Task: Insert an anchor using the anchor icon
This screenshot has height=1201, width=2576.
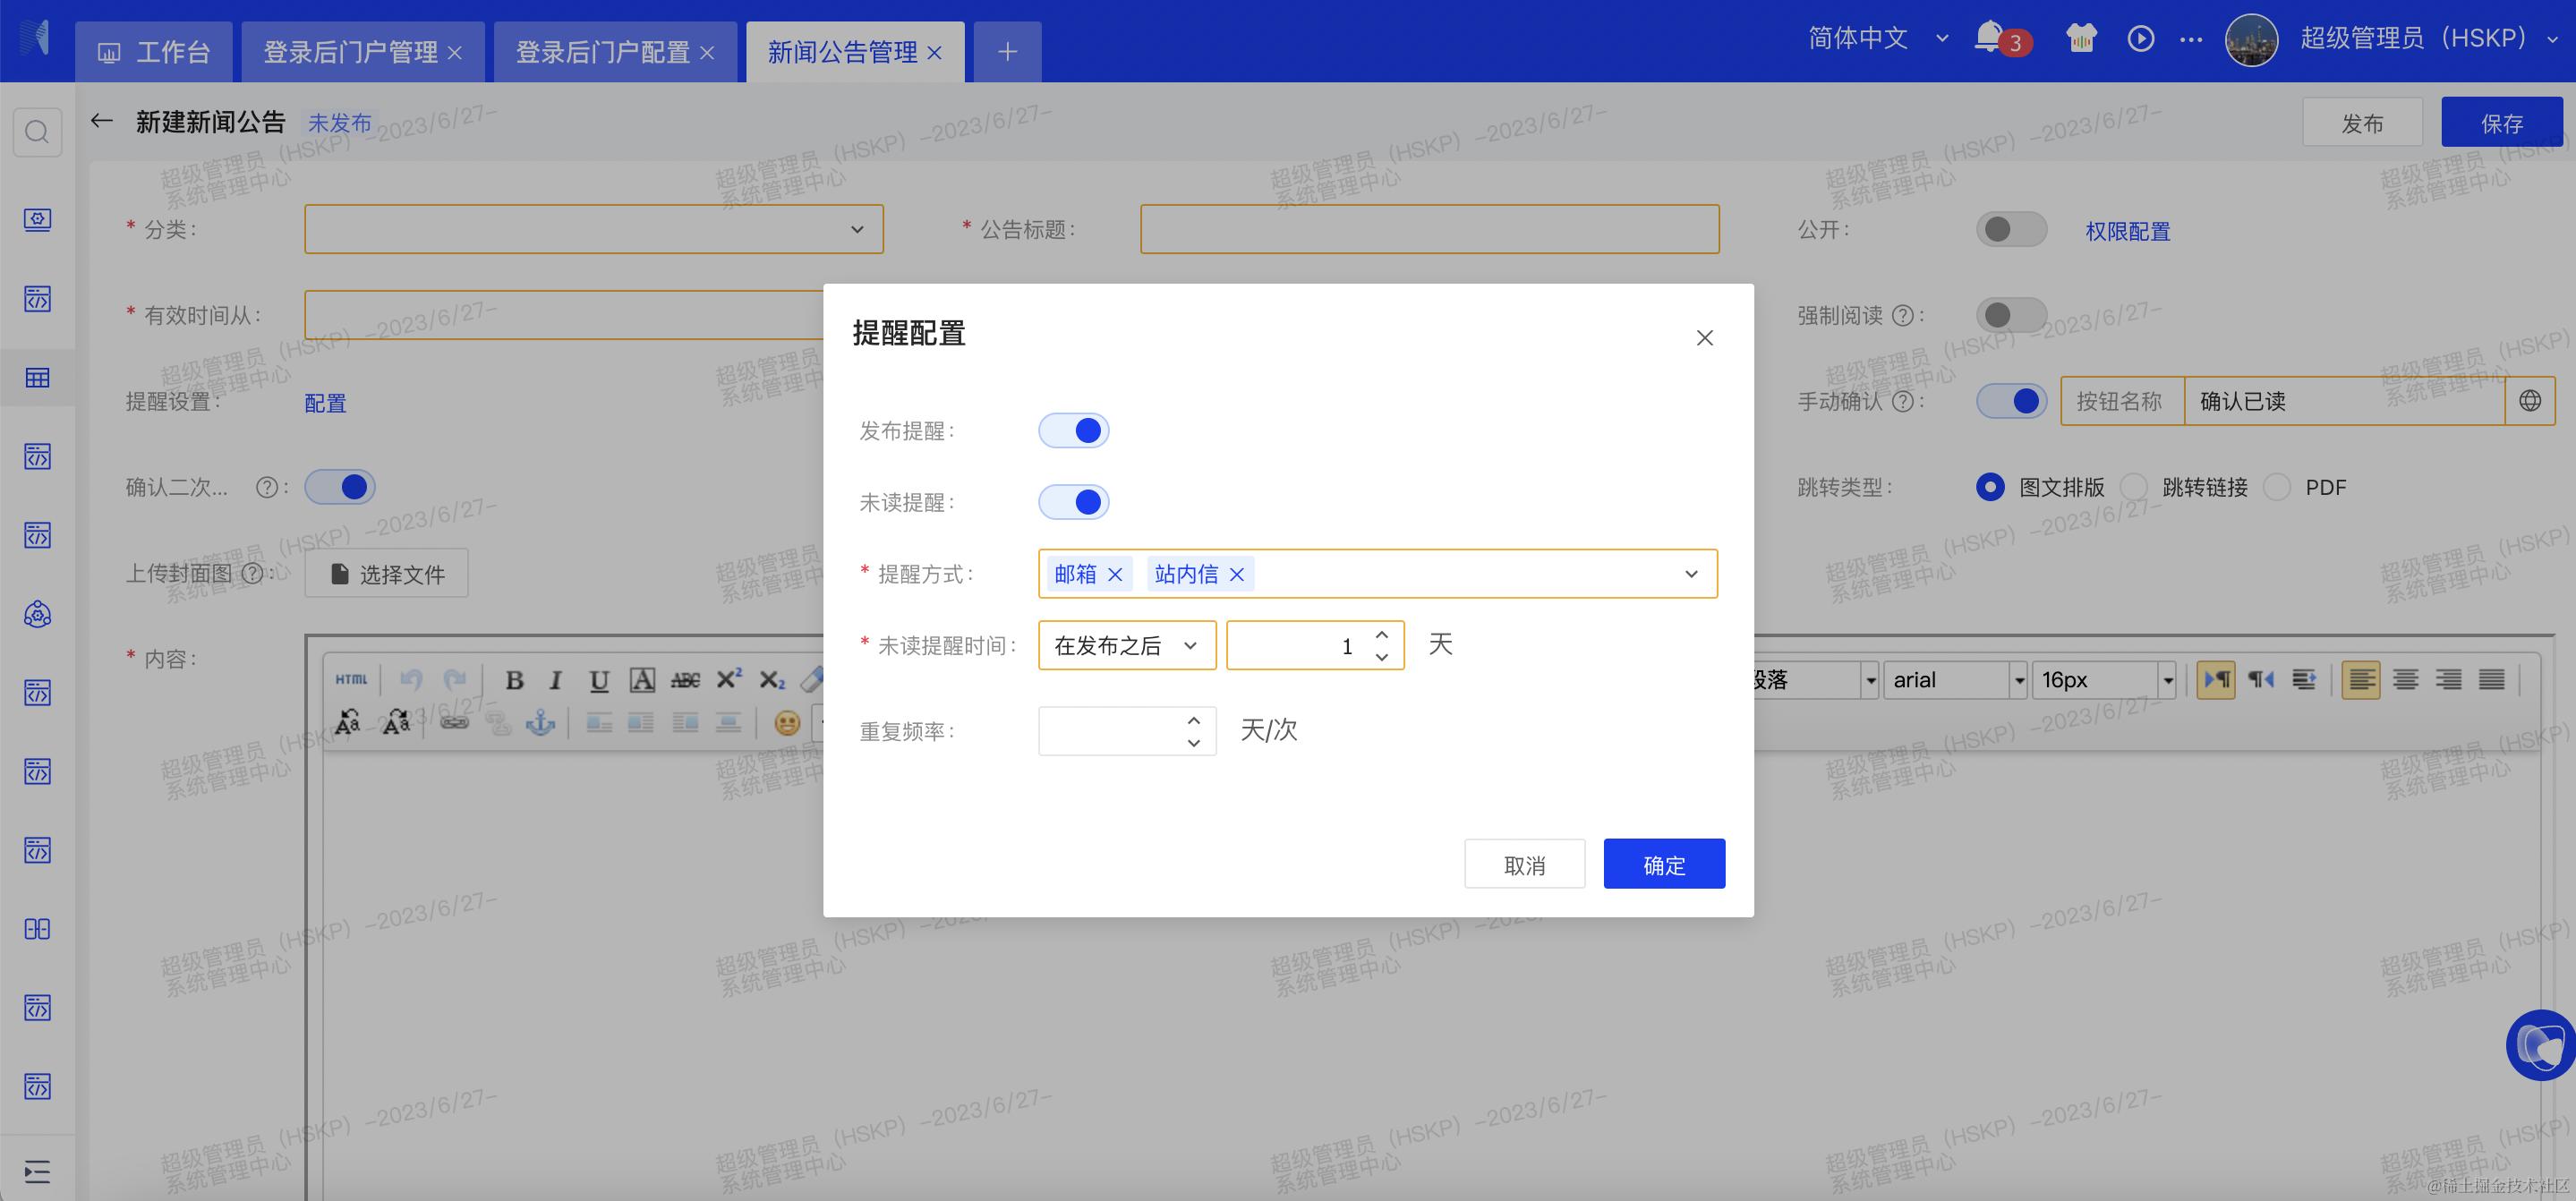Action: point(540,722)
